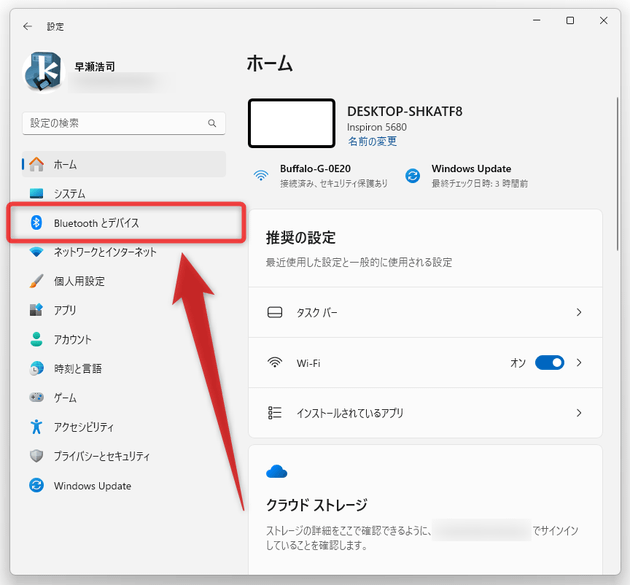
Task: Click the アクセシビリティ figure icon
Action: (37, 427)
